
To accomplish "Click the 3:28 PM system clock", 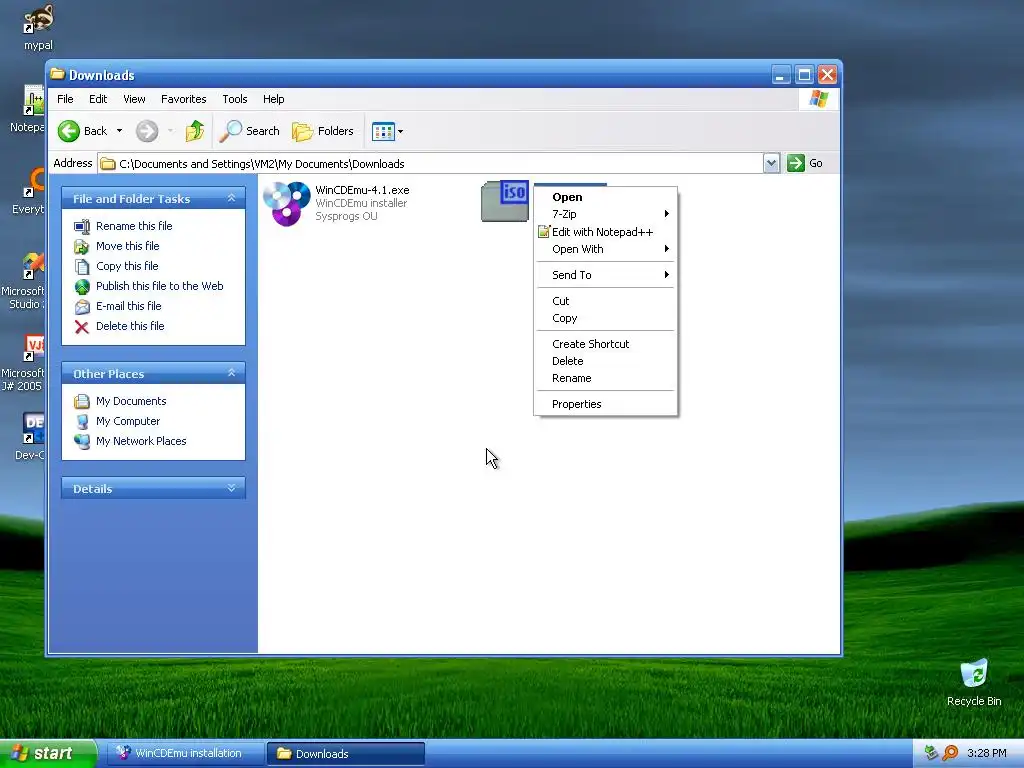I will click(x=986, y=753).
